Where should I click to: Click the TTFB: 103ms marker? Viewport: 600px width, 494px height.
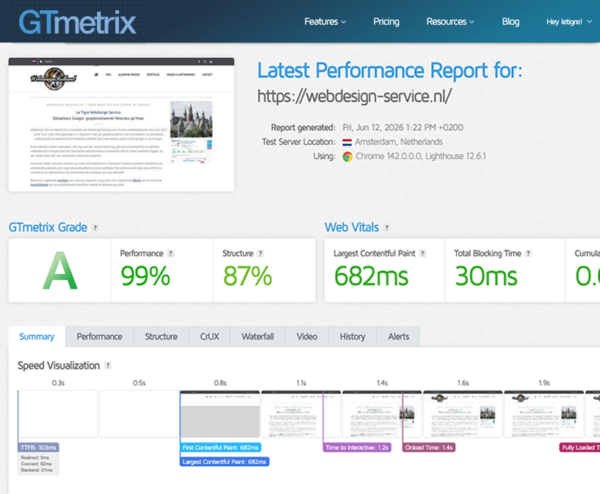(38, 447)
